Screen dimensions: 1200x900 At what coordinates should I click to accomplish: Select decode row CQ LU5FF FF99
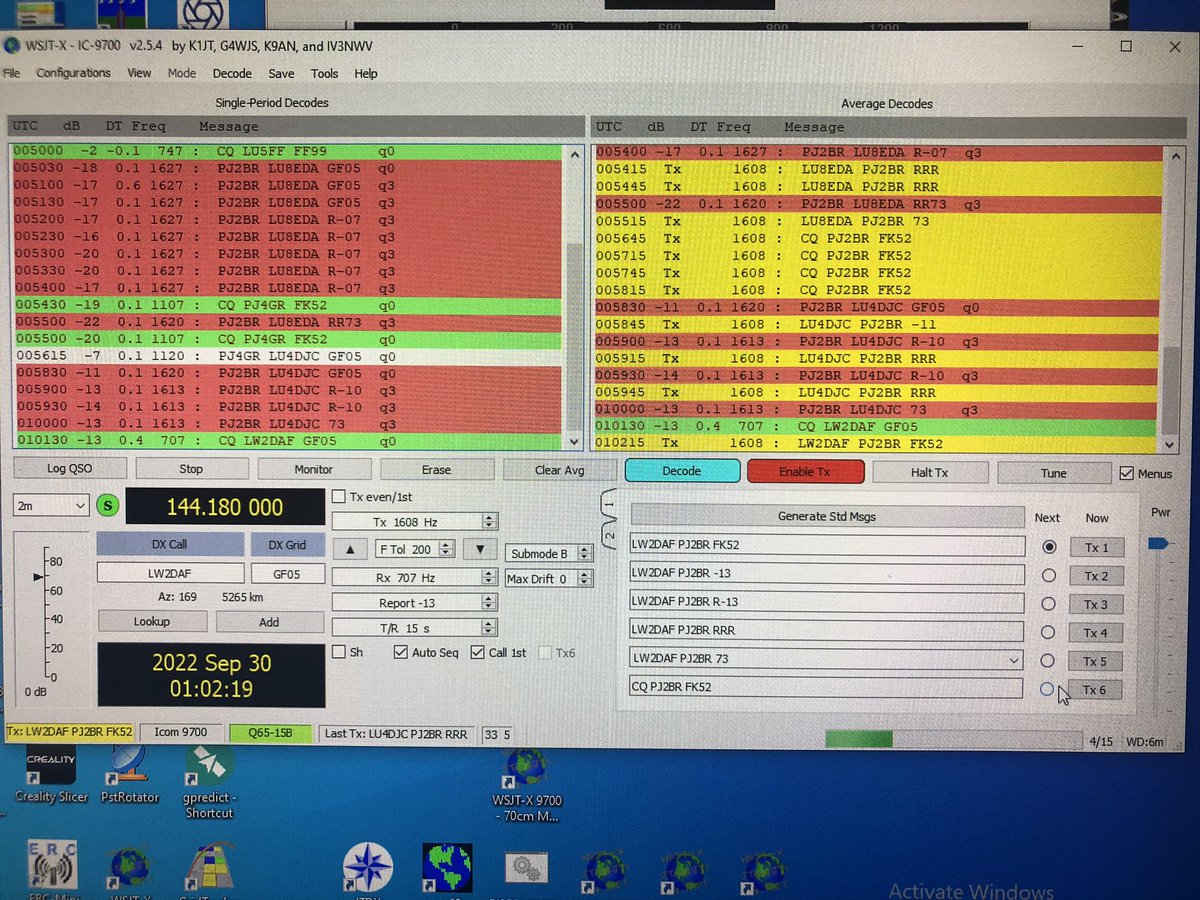pyautogui.click(x=286, y=152)
